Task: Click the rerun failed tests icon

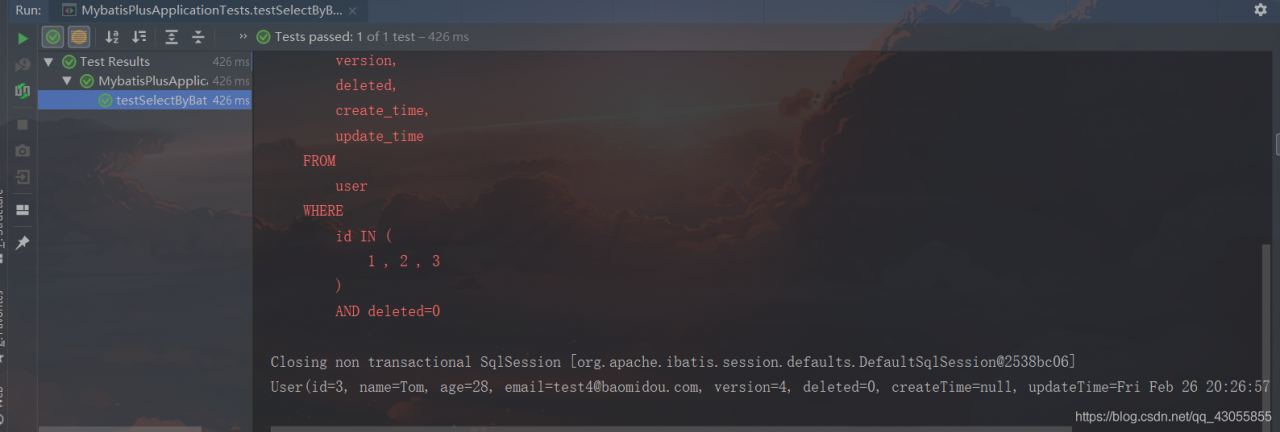Action: click(22, 64)
